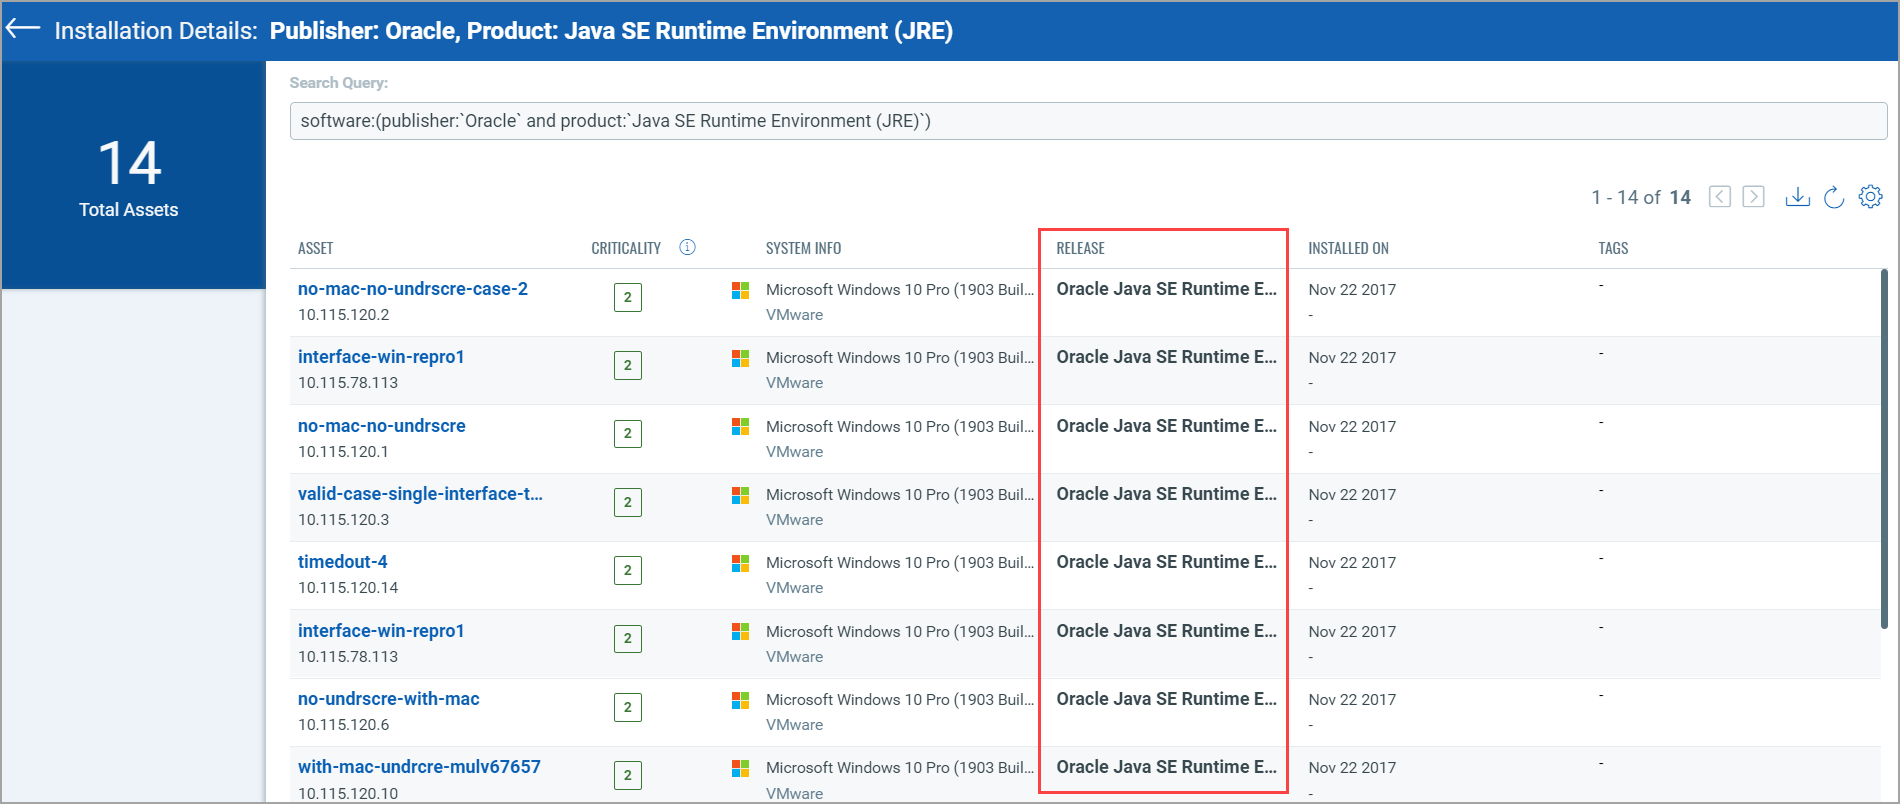The width and height of the screenshot is (1900, 804).
Task: Click install date for no-mac-no-undrscre-case-2
Action: (1352, 290)
